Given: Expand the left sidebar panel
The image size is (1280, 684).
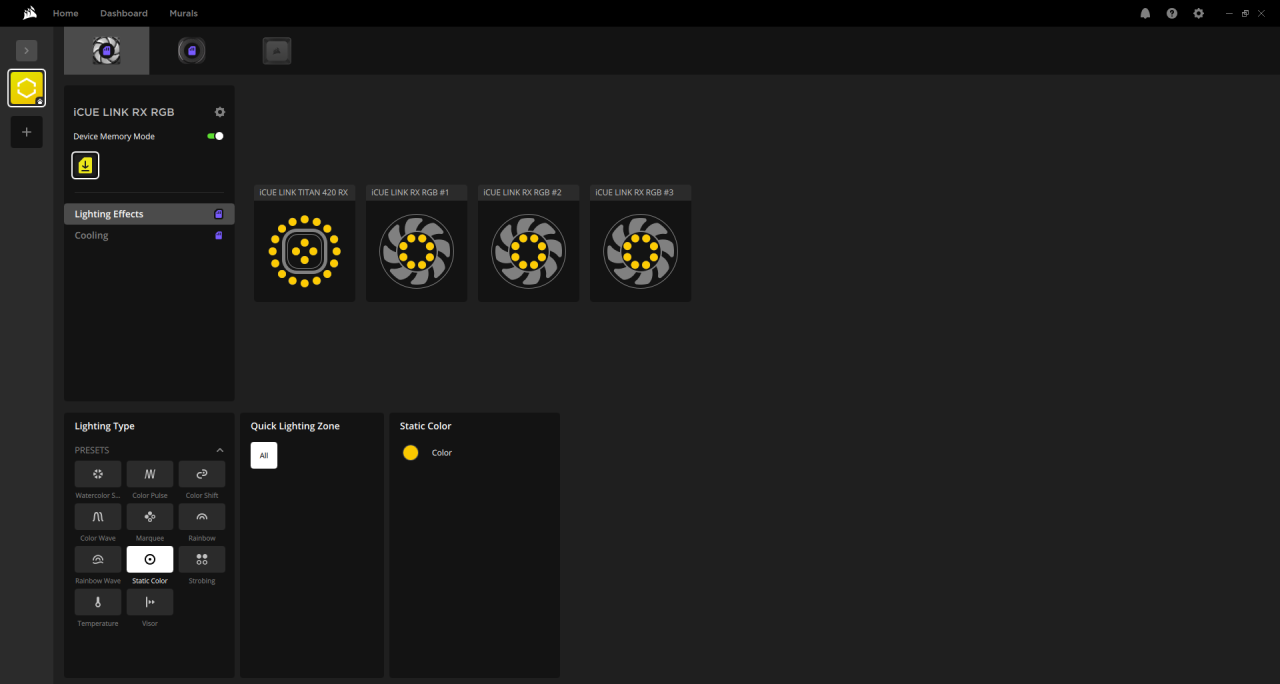Looking at the screenshot, I should [26, 50].
